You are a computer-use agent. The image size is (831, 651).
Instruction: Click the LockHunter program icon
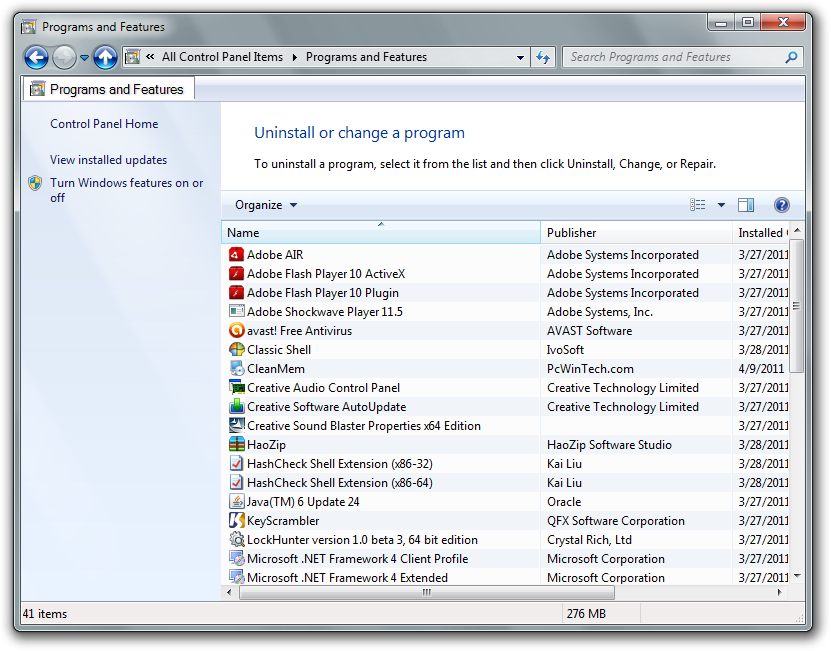[x=236, y=539]
